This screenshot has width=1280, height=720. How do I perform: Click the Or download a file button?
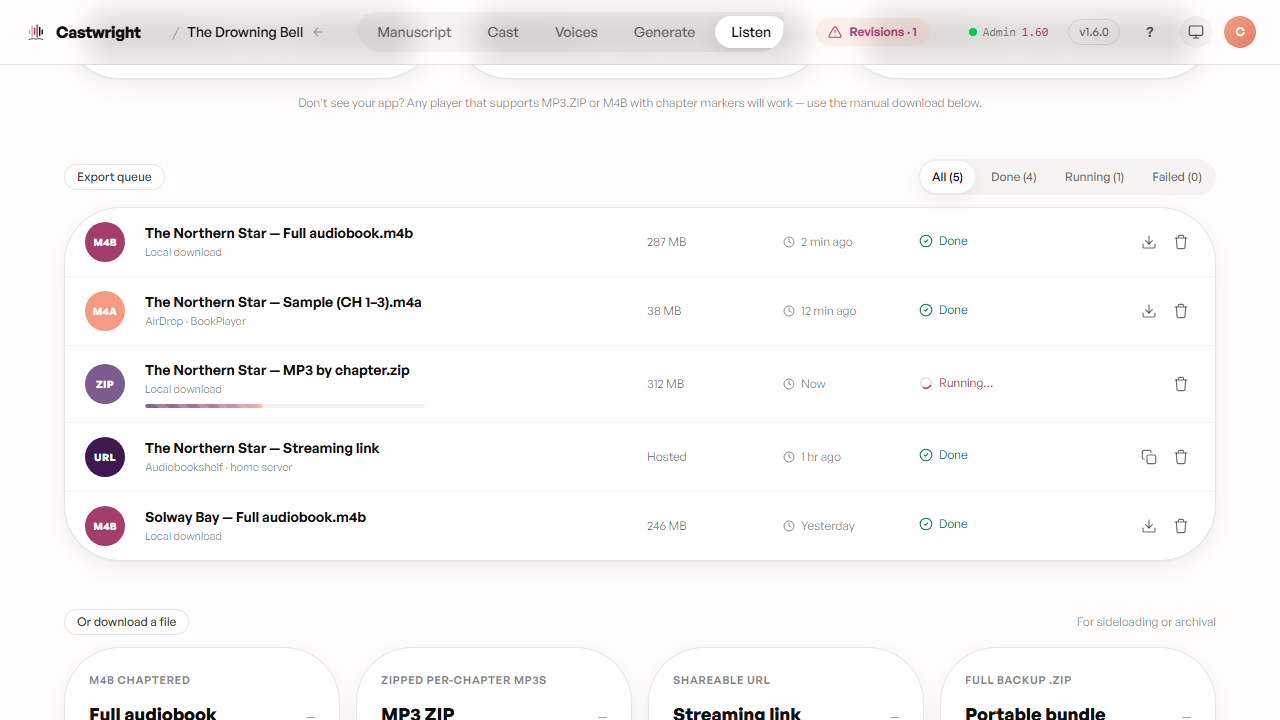pos(126,622)
